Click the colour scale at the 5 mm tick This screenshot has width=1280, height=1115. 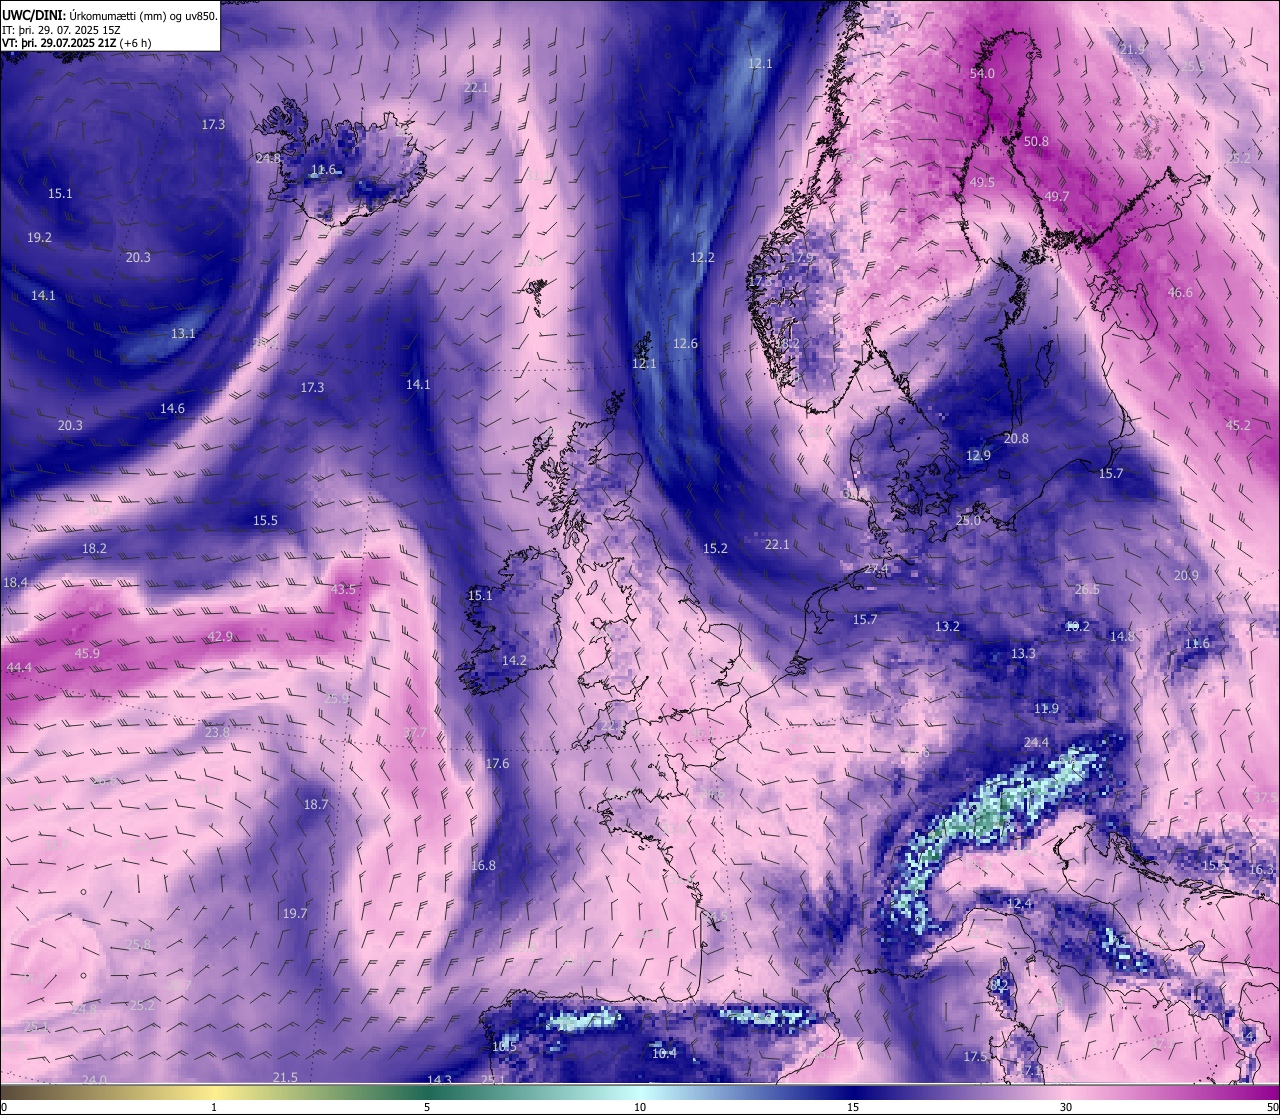pos(427,1092)
